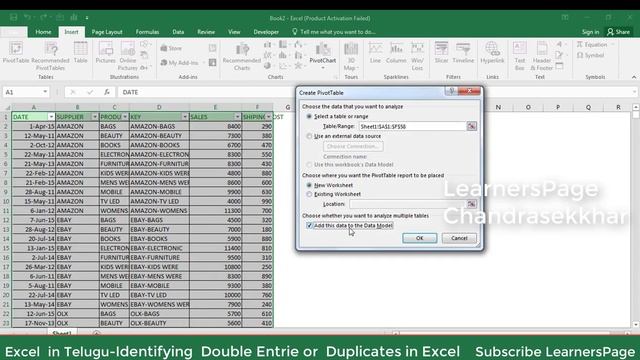
Task: Insert a Symbol
Action: (591, 55)
